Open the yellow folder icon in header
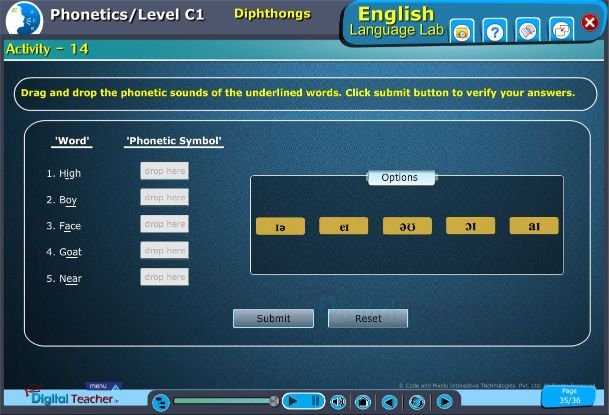Viewport: 609px width, 415px height. 462,32
